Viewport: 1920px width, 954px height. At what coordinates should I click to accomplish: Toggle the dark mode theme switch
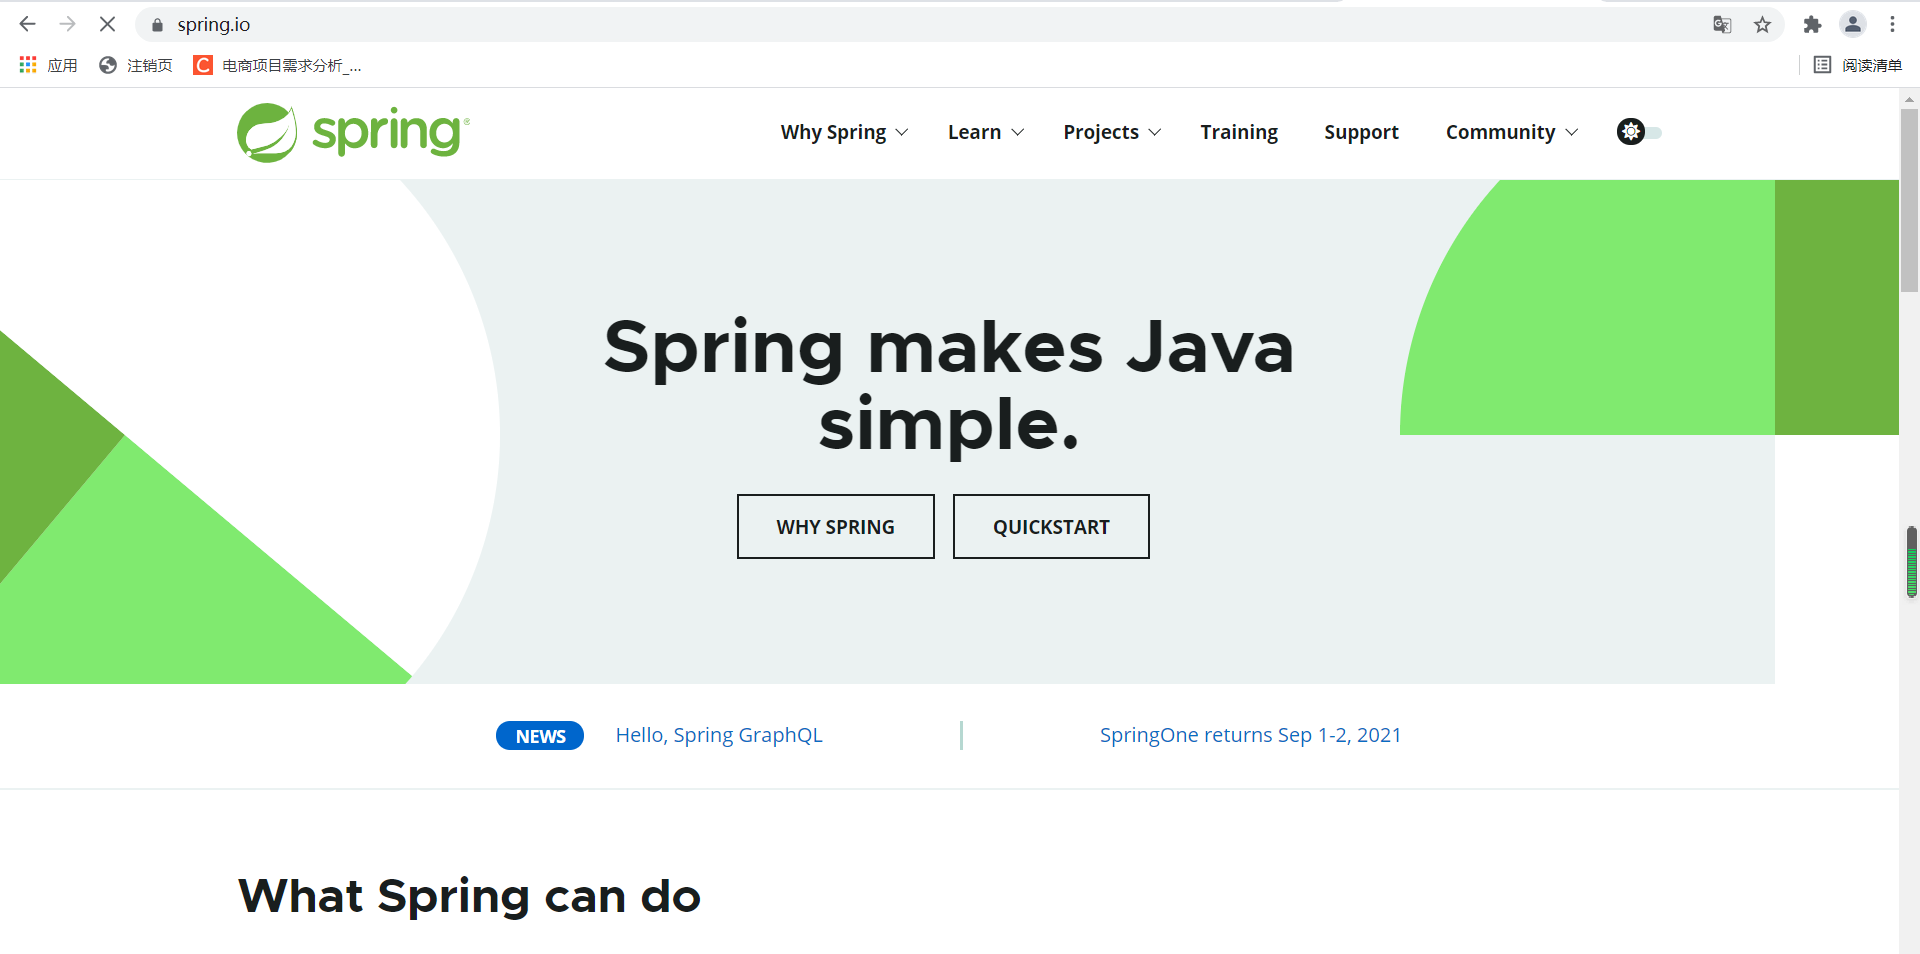coord(1638,132)
